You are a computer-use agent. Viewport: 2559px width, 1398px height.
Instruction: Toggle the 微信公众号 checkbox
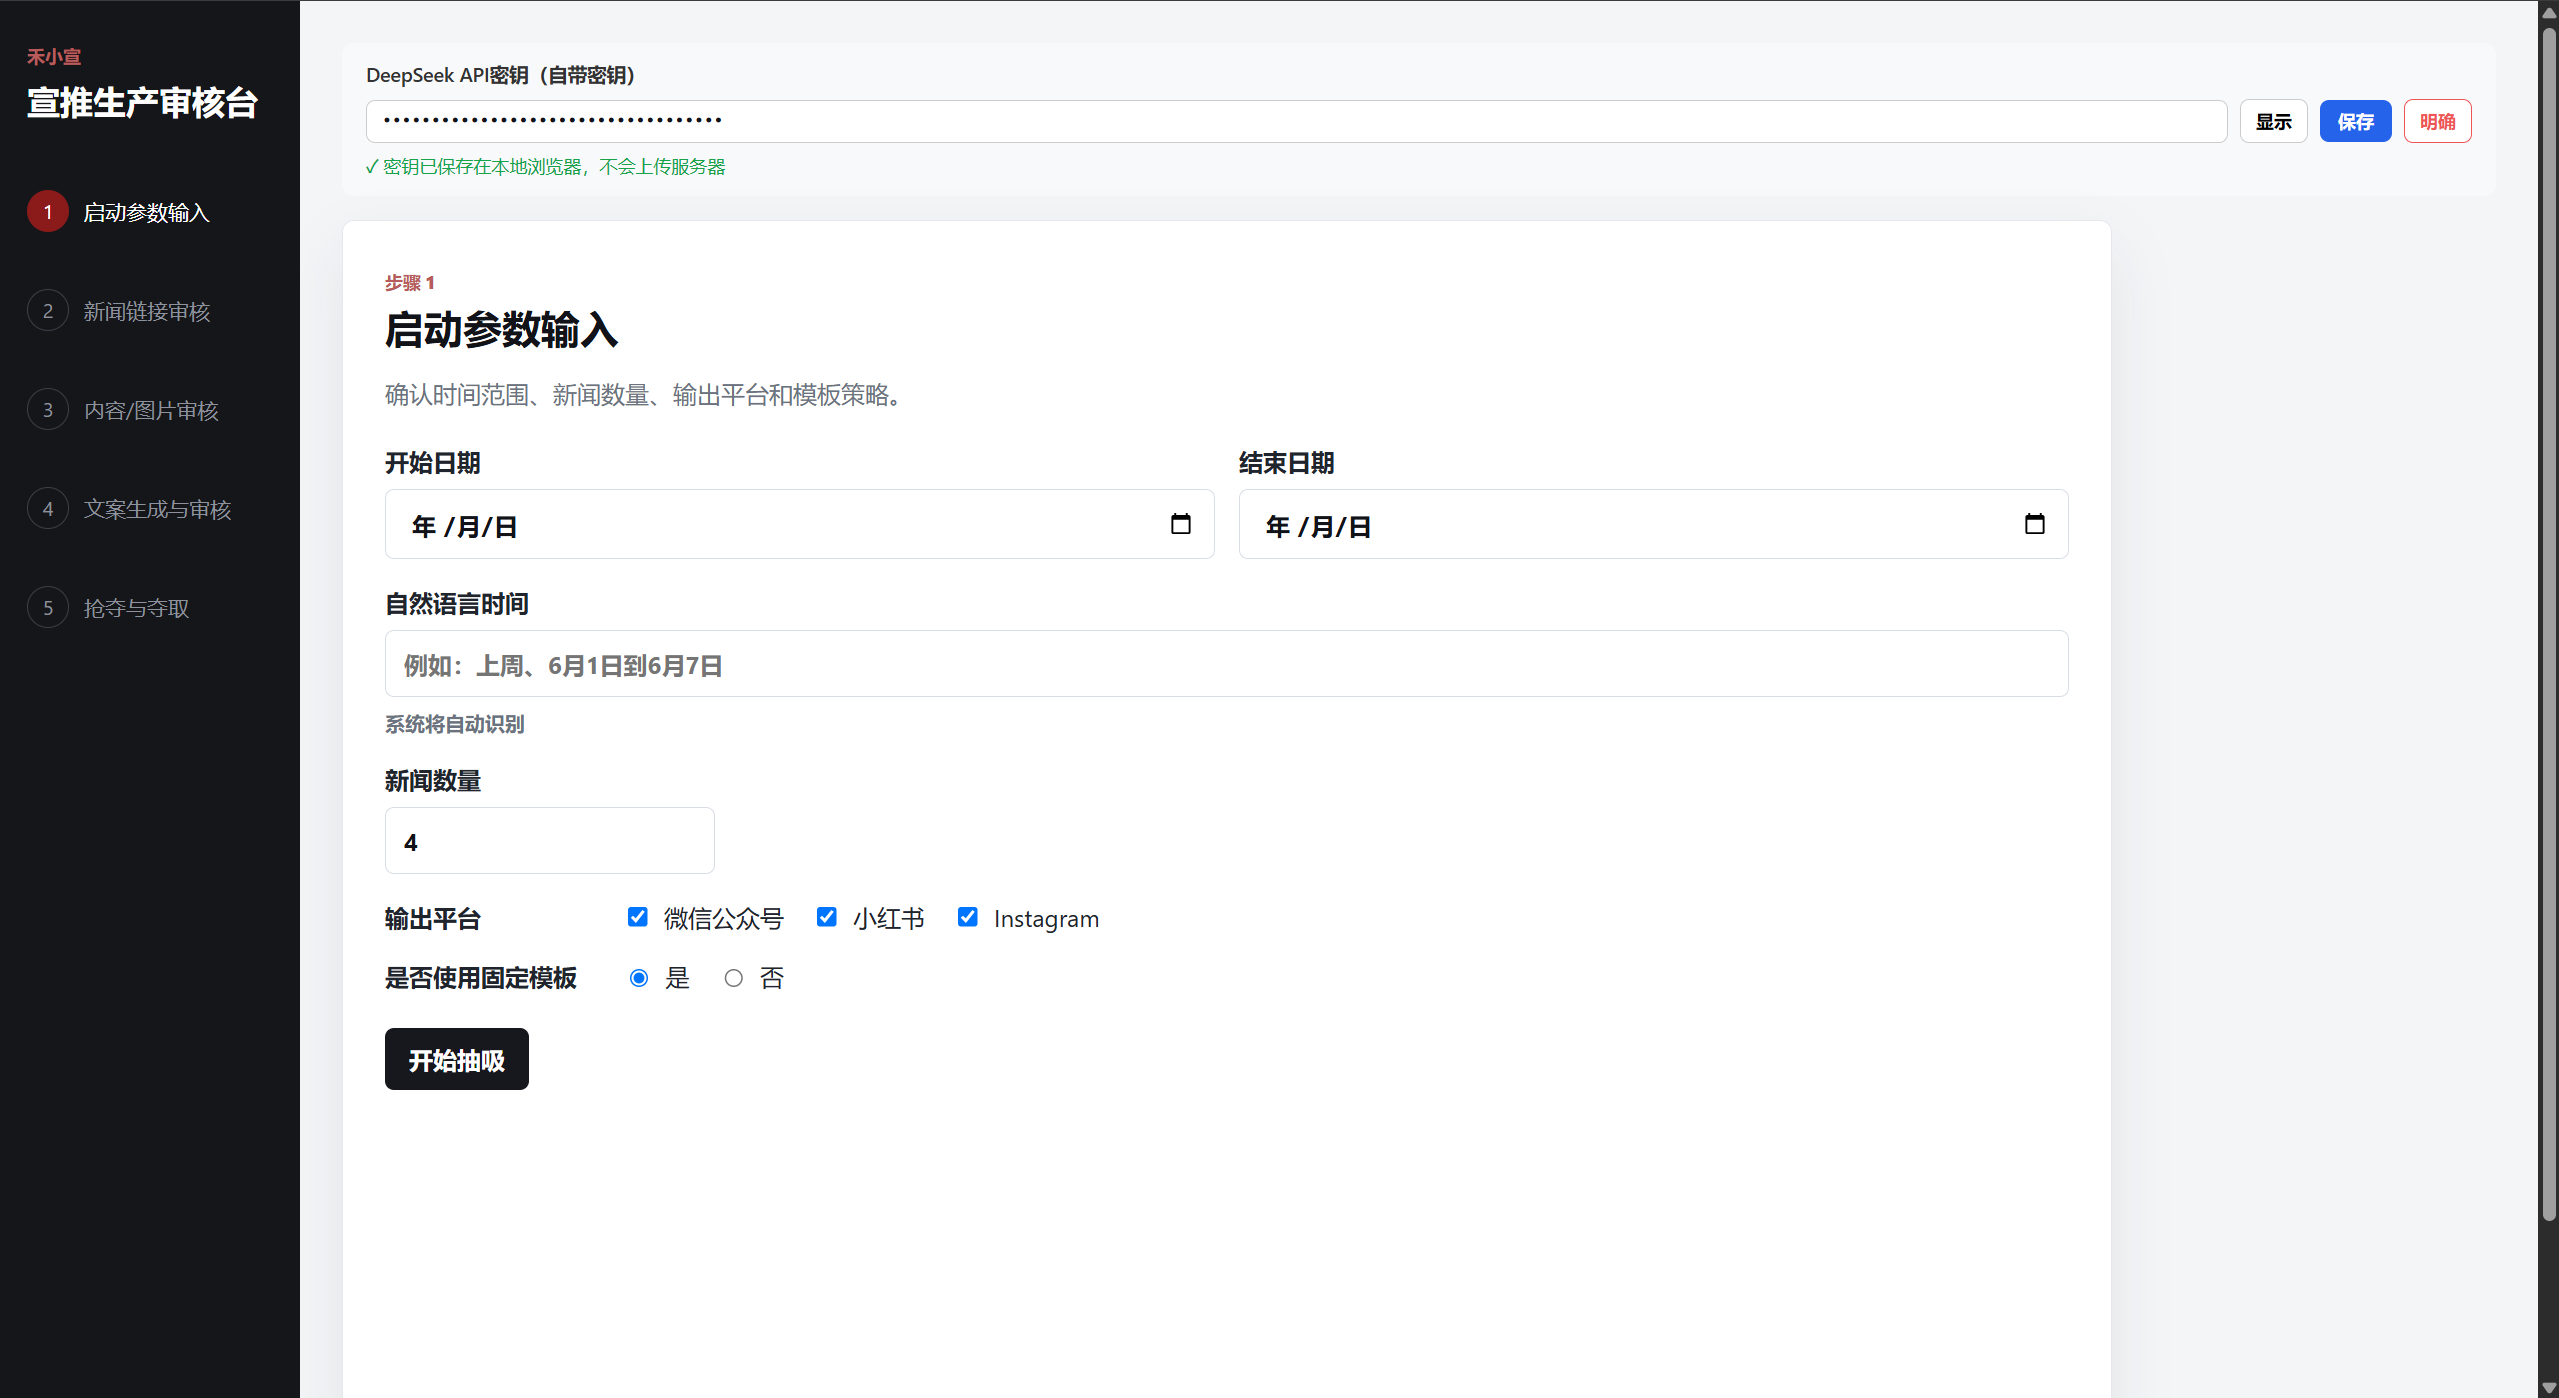click(x=637, y=917)
